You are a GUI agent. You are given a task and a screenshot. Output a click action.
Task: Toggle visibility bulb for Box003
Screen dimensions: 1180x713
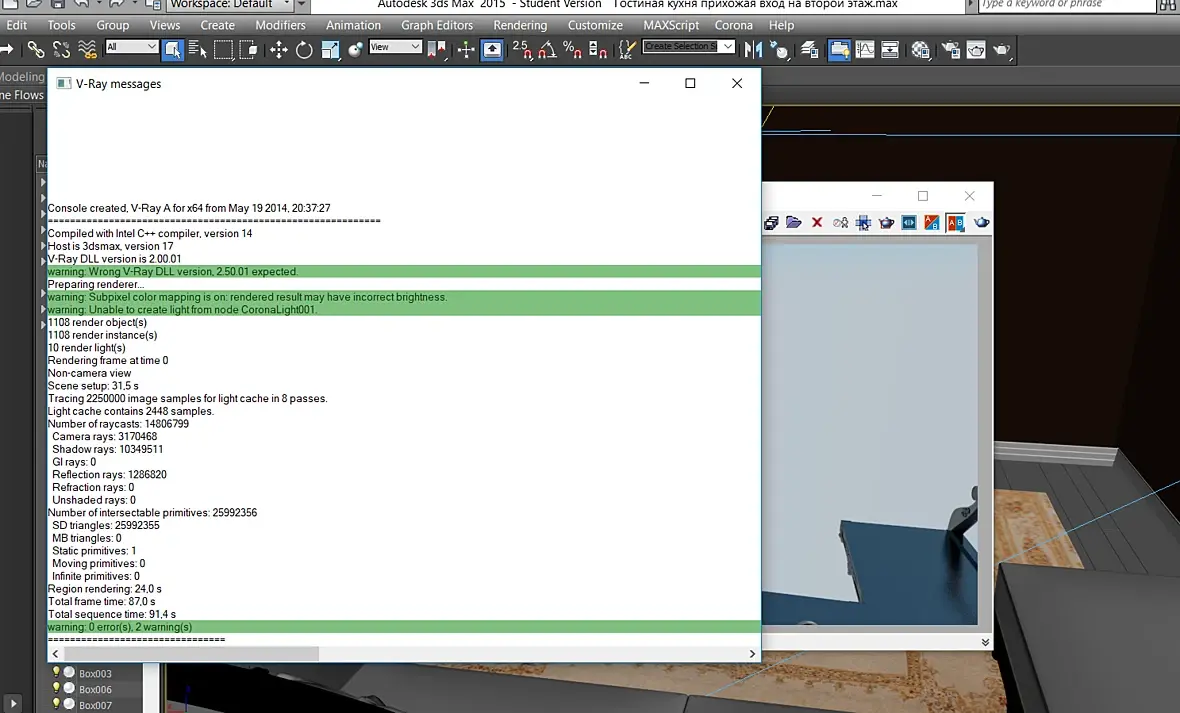[x=56, y=672]
